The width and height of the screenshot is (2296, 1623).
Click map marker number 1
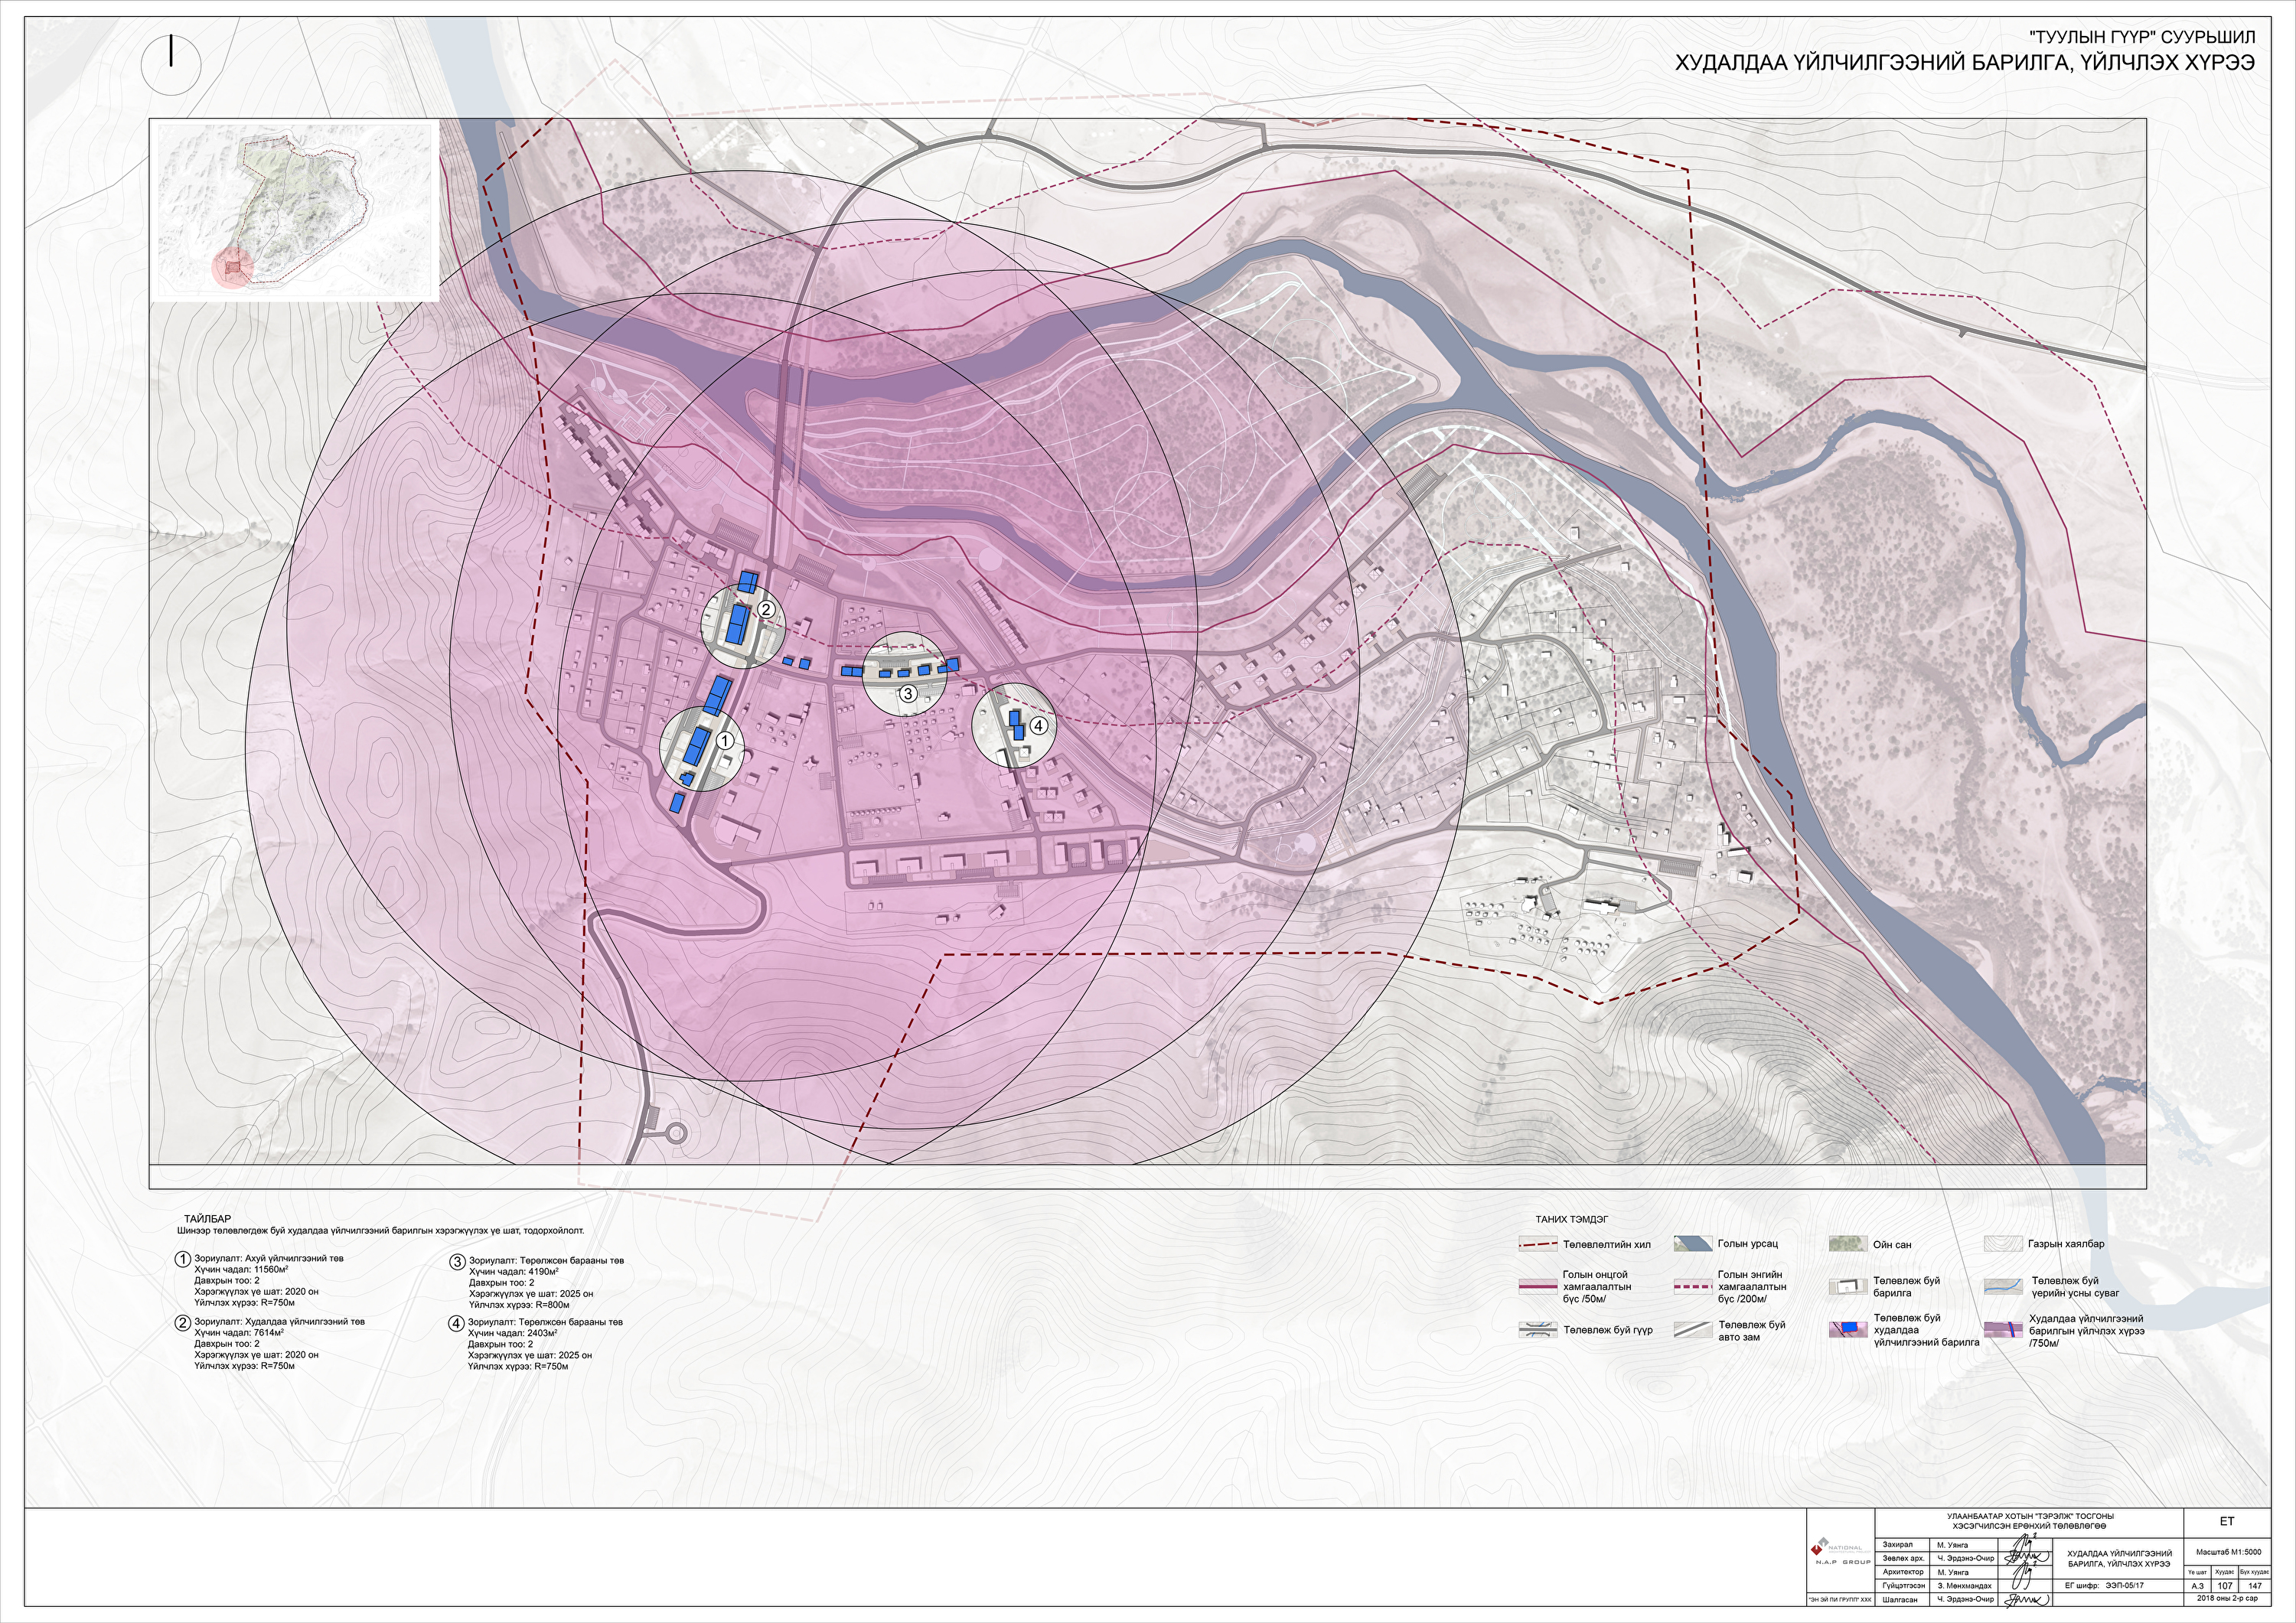click(x=725, y=741)
